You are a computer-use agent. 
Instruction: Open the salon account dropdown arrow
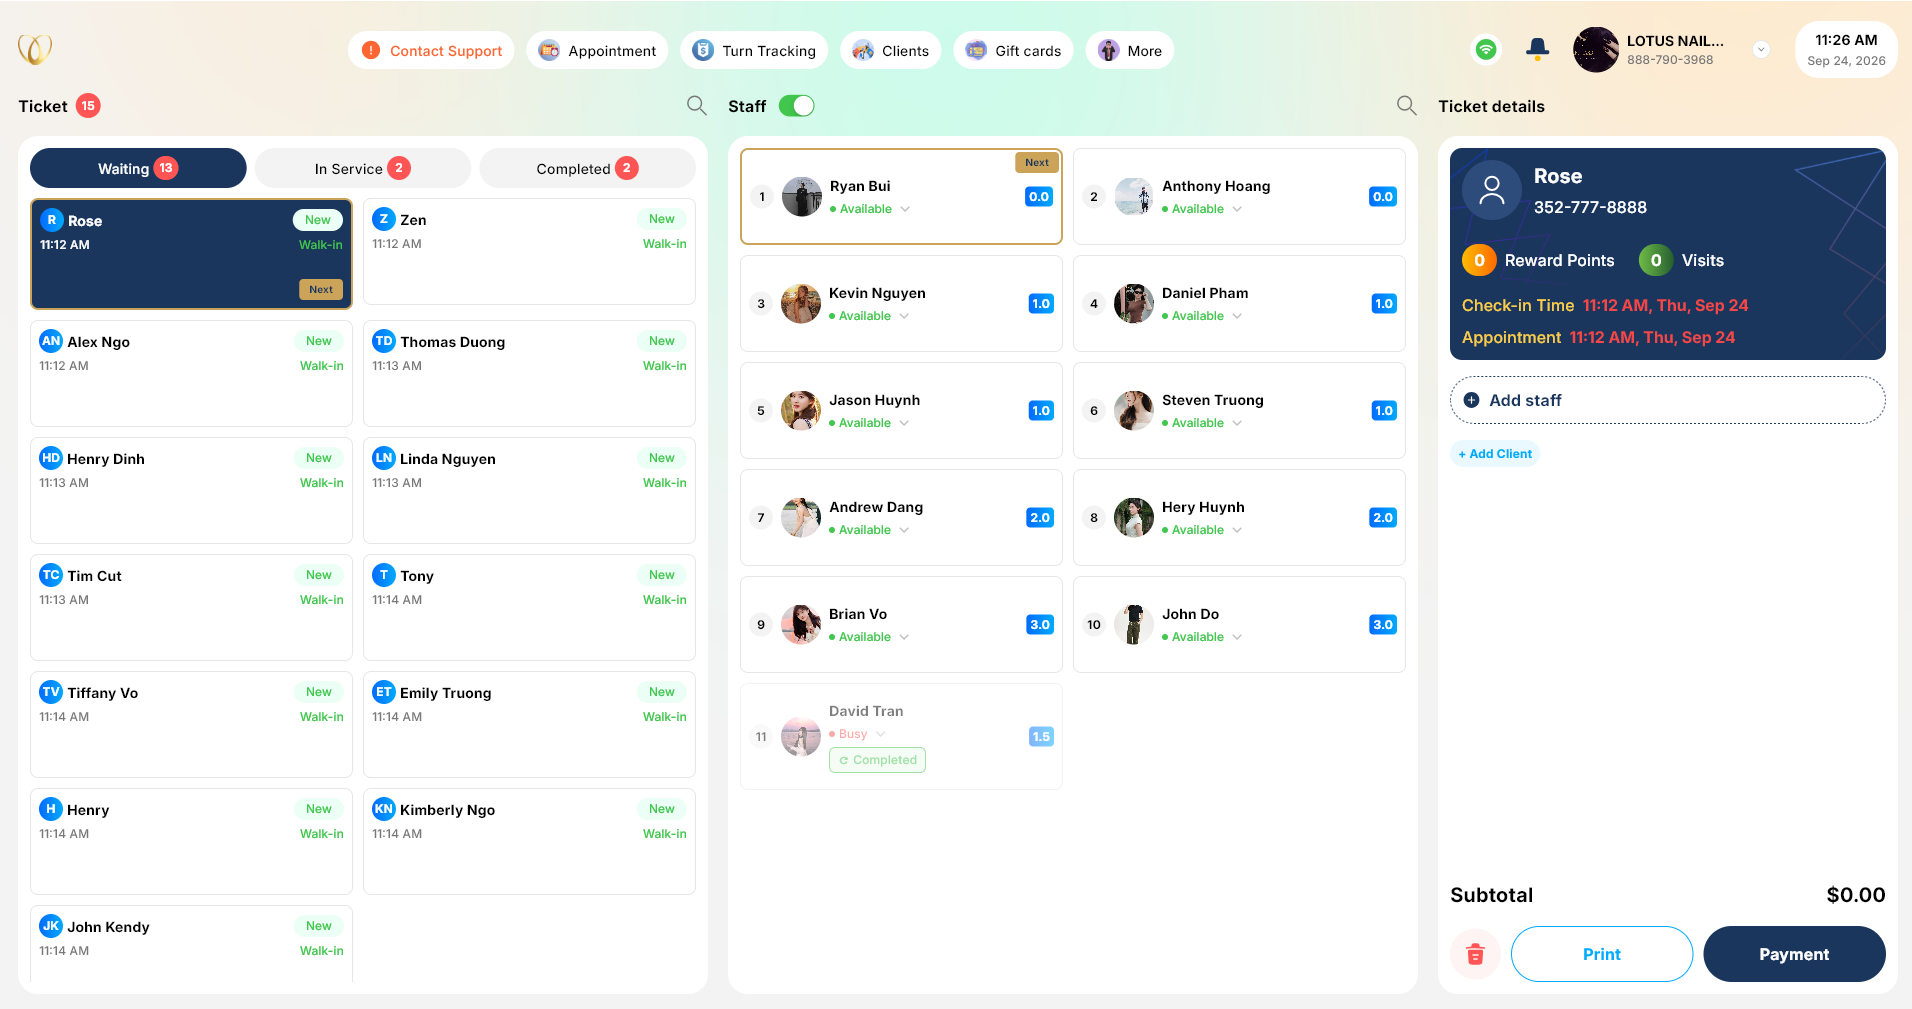point(1761,49)
